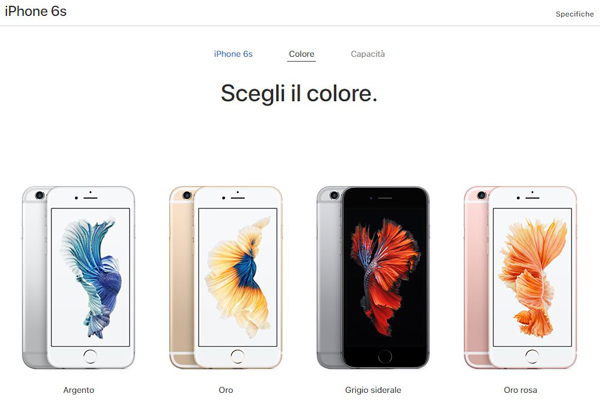Viewport: 600px width, 401px height.
Task: Click the Oro rosa color label
Action: coord(520,390)
